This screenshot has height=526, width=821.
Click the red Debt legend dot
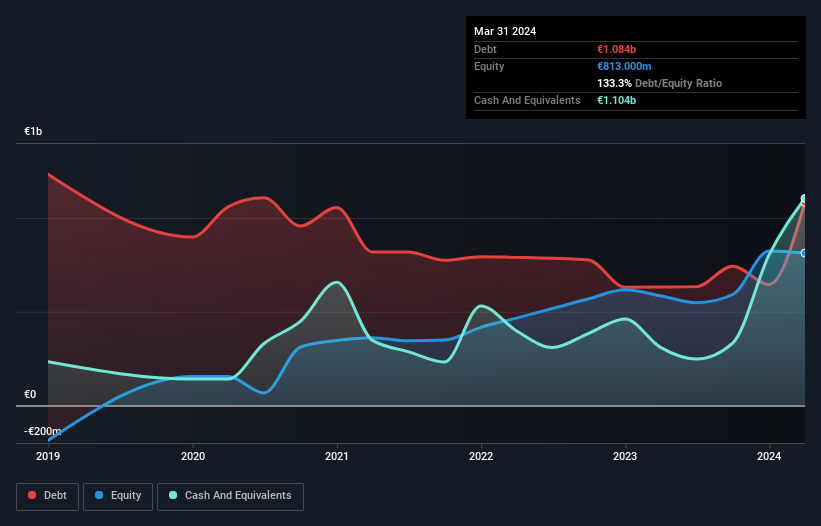click(32, 495)
